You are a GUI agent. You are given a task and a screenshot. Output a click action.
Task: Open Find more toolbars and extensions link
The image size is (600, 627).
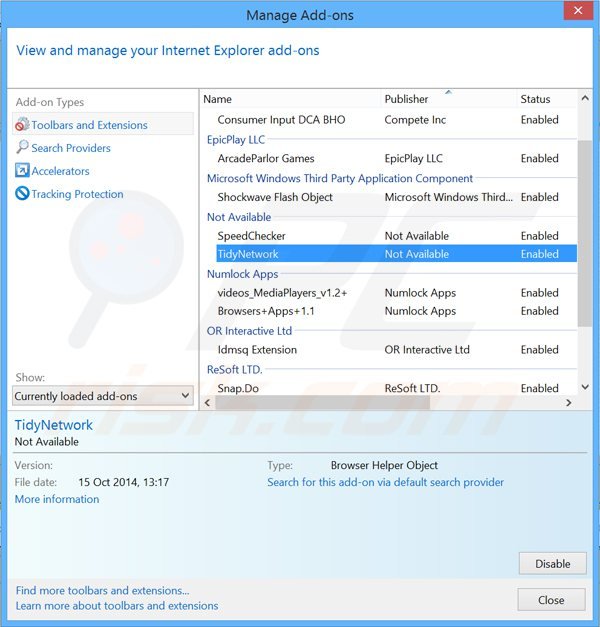[102, 590]
